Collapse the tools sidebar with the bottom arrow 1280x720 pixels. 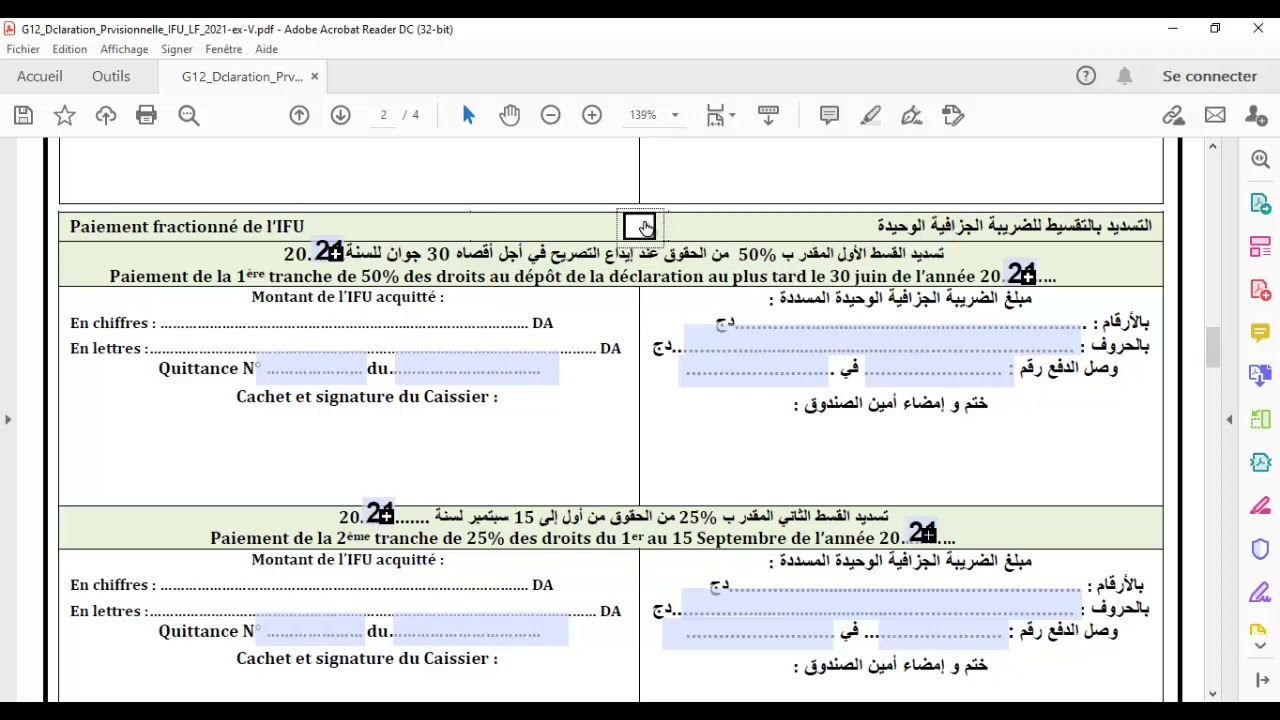pyautogui.click(x=1261, y=680)
